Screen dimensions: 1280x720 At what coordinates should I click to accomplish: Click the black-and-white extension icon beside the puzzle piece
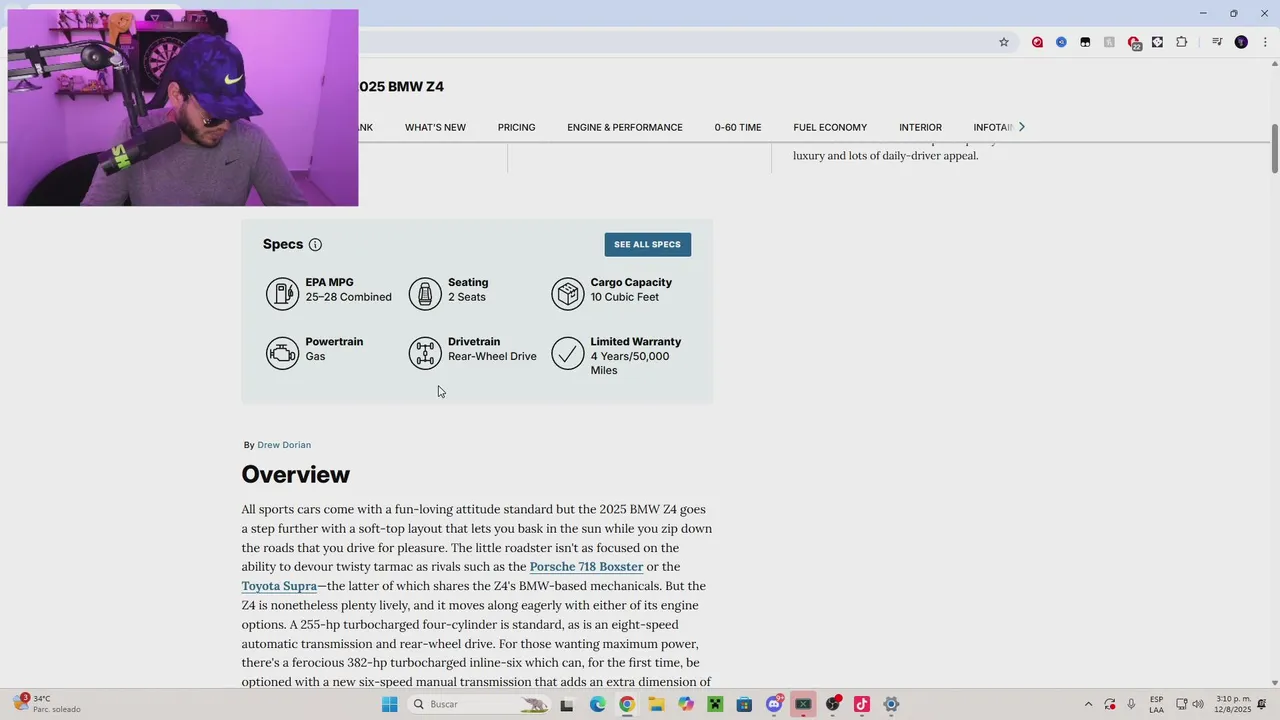click(1157, 42)
